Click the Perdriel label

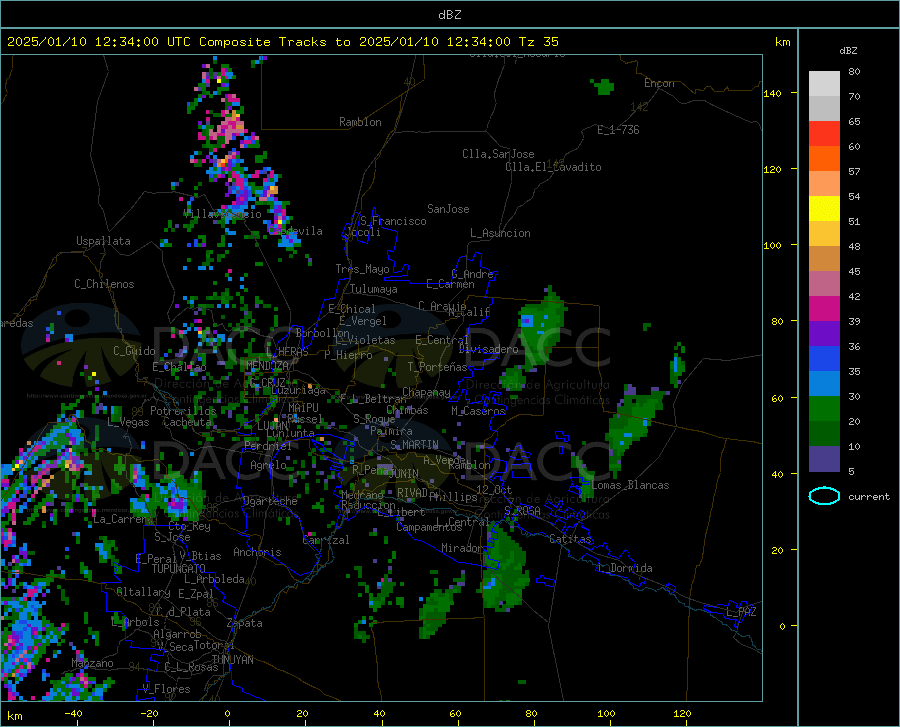pyautogui.click(x=268, y=445)
